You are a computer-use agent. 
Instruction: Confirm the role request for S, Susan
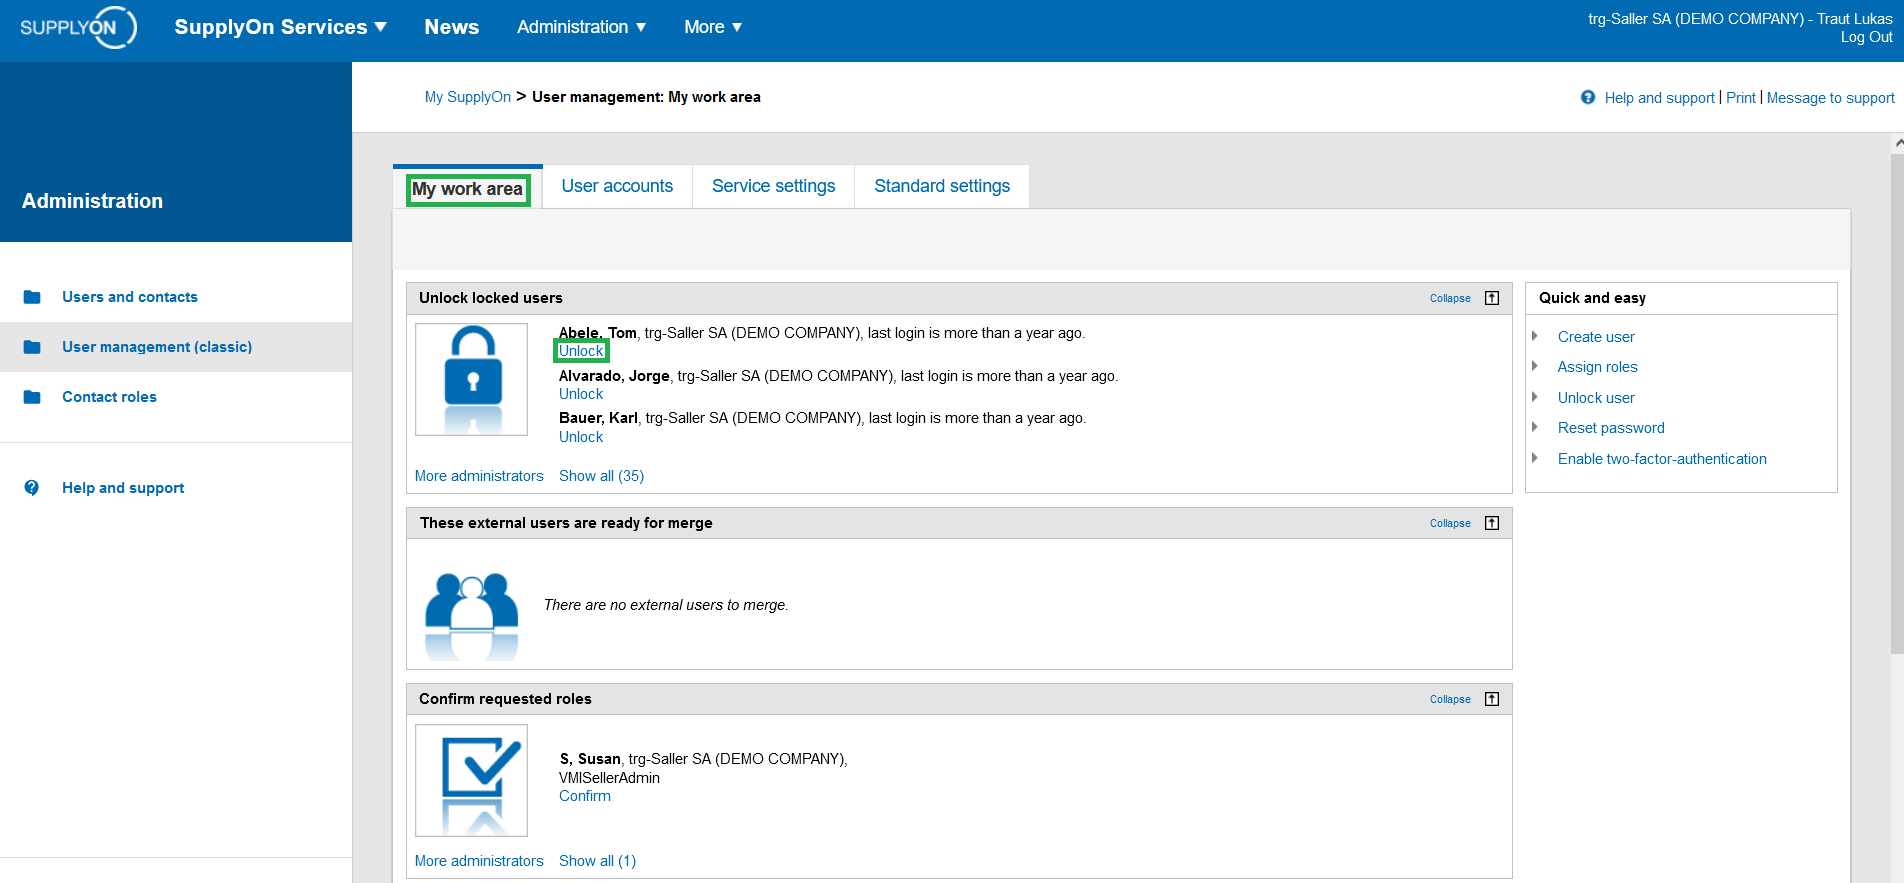[585, 796]
